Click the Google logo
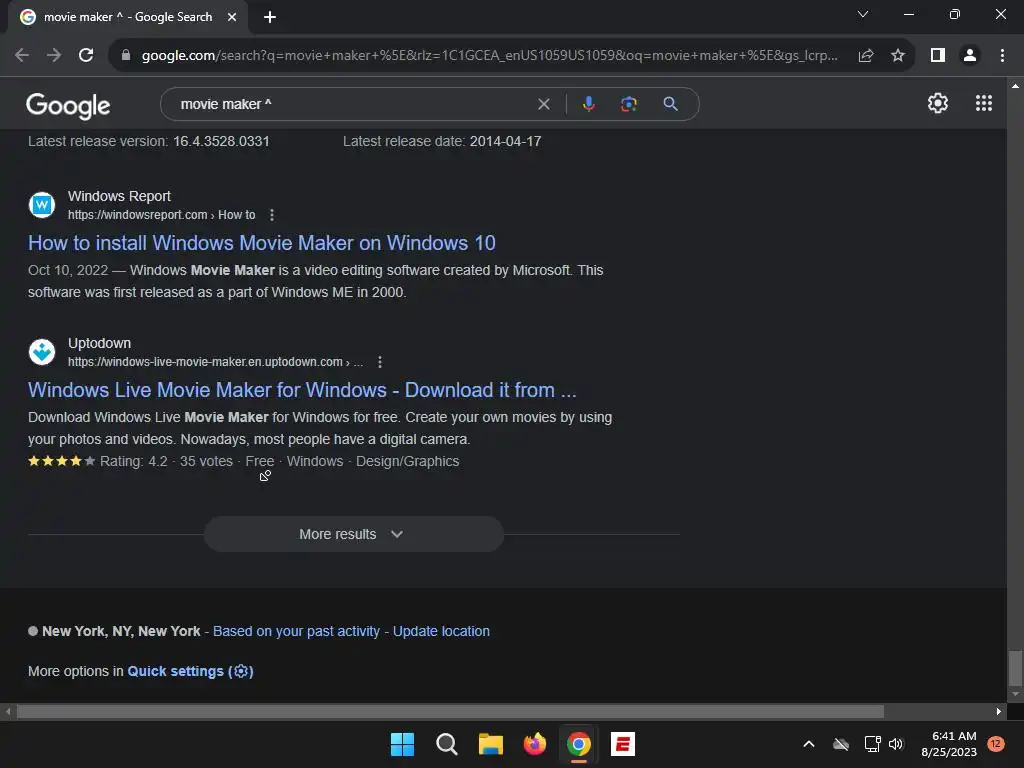1024x768 pixels. [x=68, y=105]
